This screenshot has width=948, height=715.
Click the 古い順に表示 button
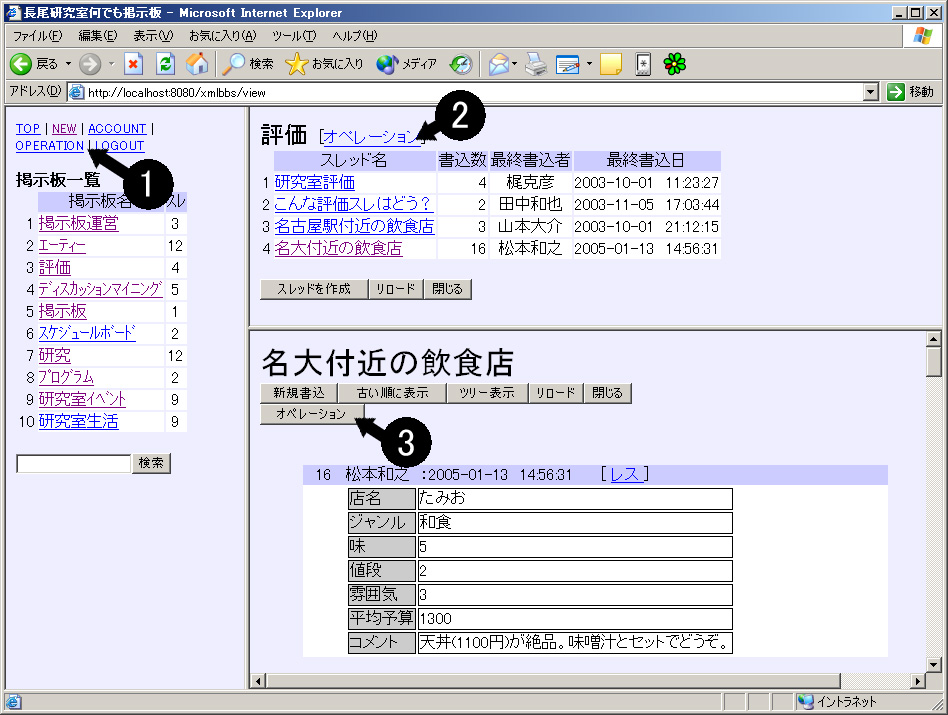392,393
